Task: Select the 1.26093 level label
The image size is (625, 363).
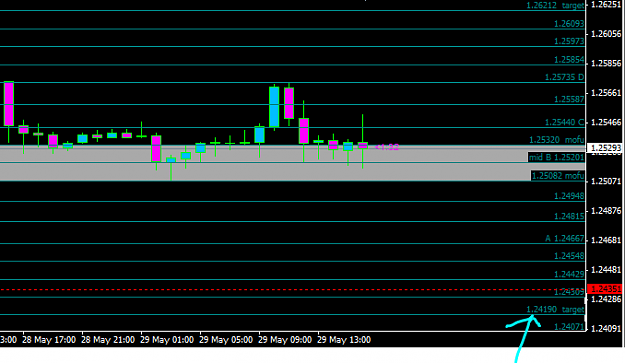Action: click(569, 24)
